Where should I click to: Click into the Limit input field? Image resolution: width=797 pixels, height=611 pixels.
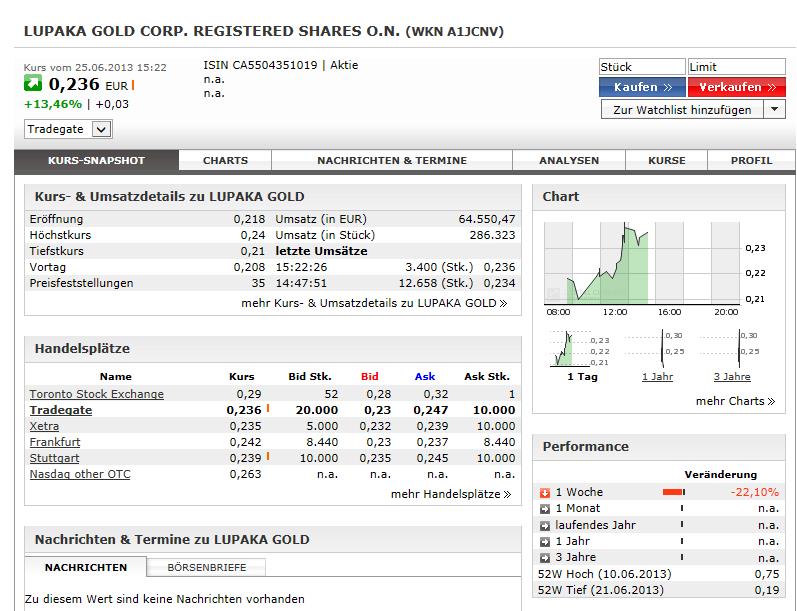coord(736,67)
